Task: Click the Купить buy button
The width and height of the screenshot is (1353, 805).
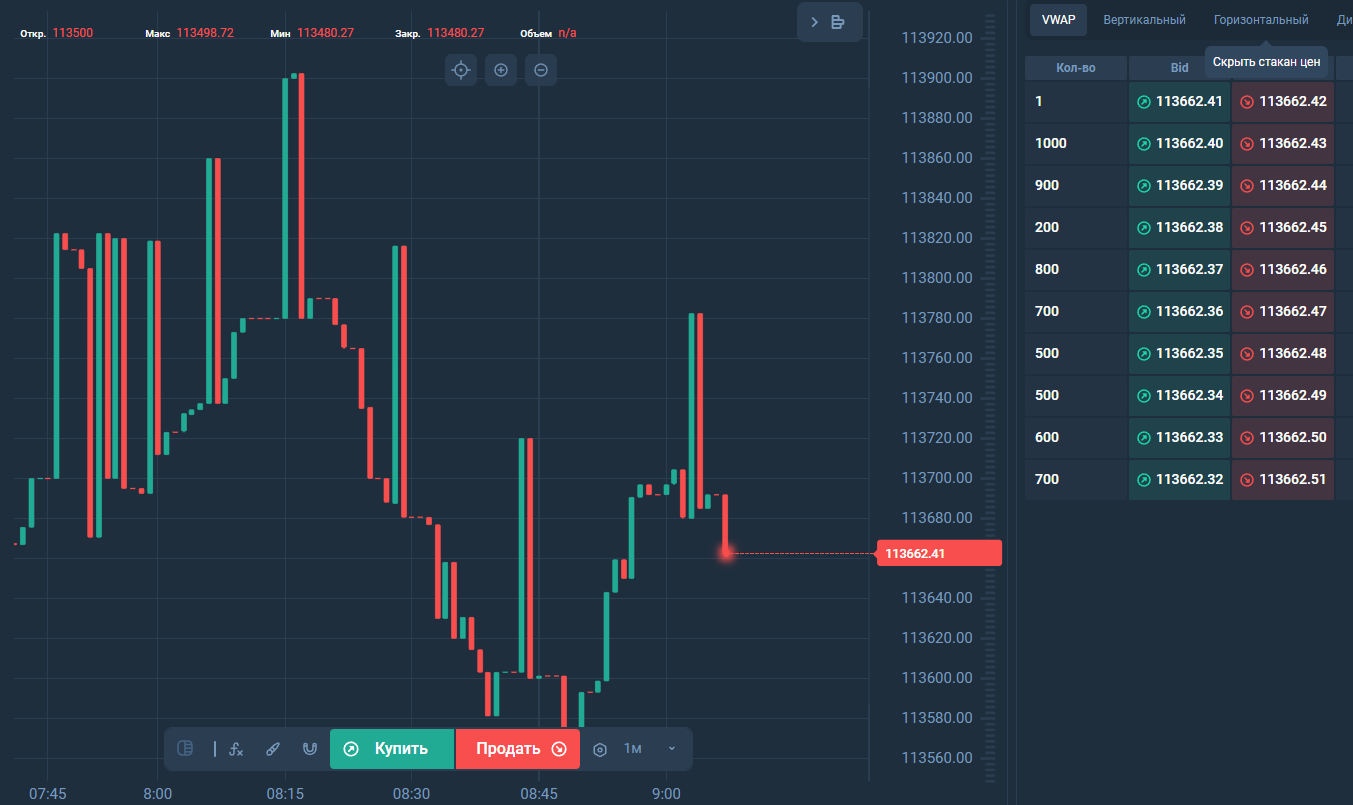Action: pyautogui.click(x=392, y=749)
